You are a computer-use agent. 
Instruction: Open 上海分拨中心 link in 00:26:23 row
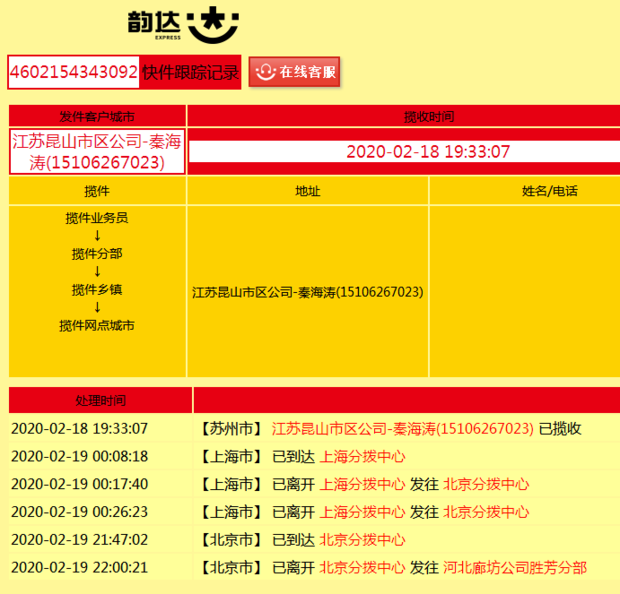(362, 512)
